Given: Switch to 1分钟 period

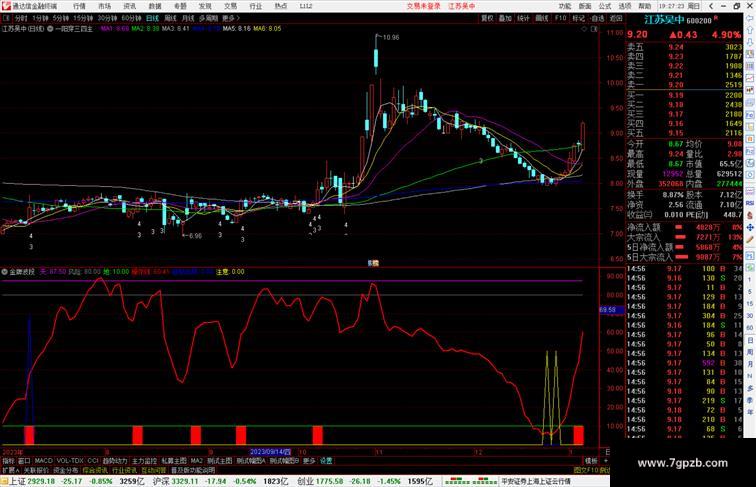Looking at the screenshot, I should [40, 18].
